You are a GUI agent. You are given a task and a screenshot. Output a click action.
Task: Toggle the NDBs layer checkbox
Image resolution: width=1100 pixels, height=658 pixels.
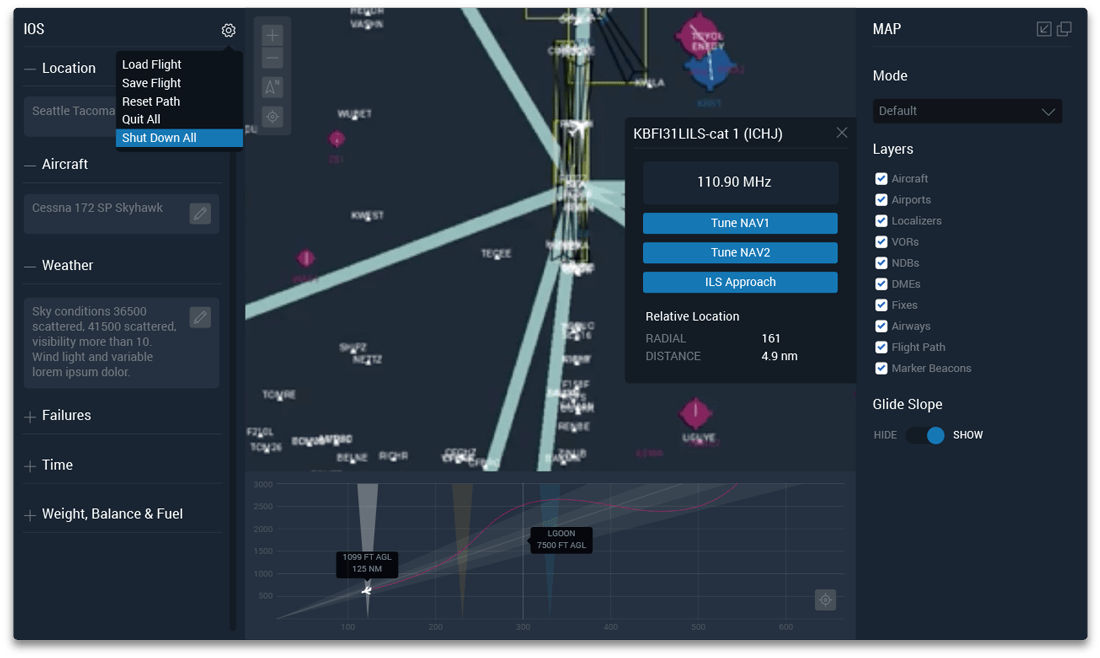881,263
